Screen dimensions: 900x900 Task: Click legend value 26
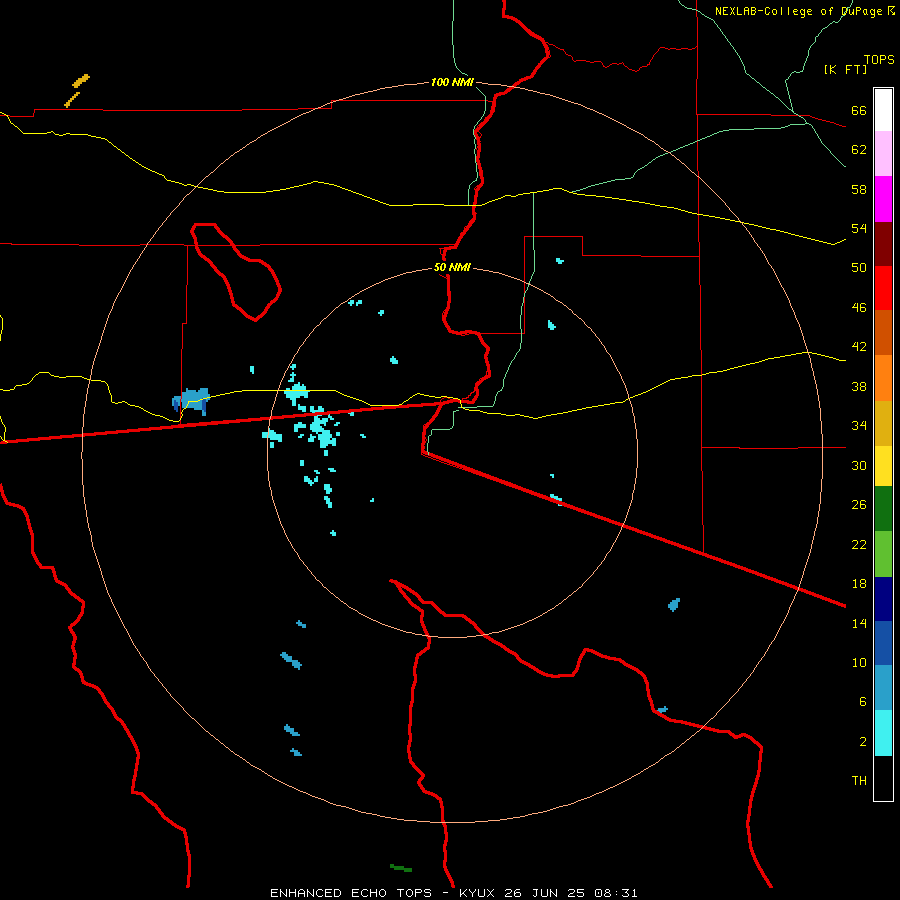point(859,505)
